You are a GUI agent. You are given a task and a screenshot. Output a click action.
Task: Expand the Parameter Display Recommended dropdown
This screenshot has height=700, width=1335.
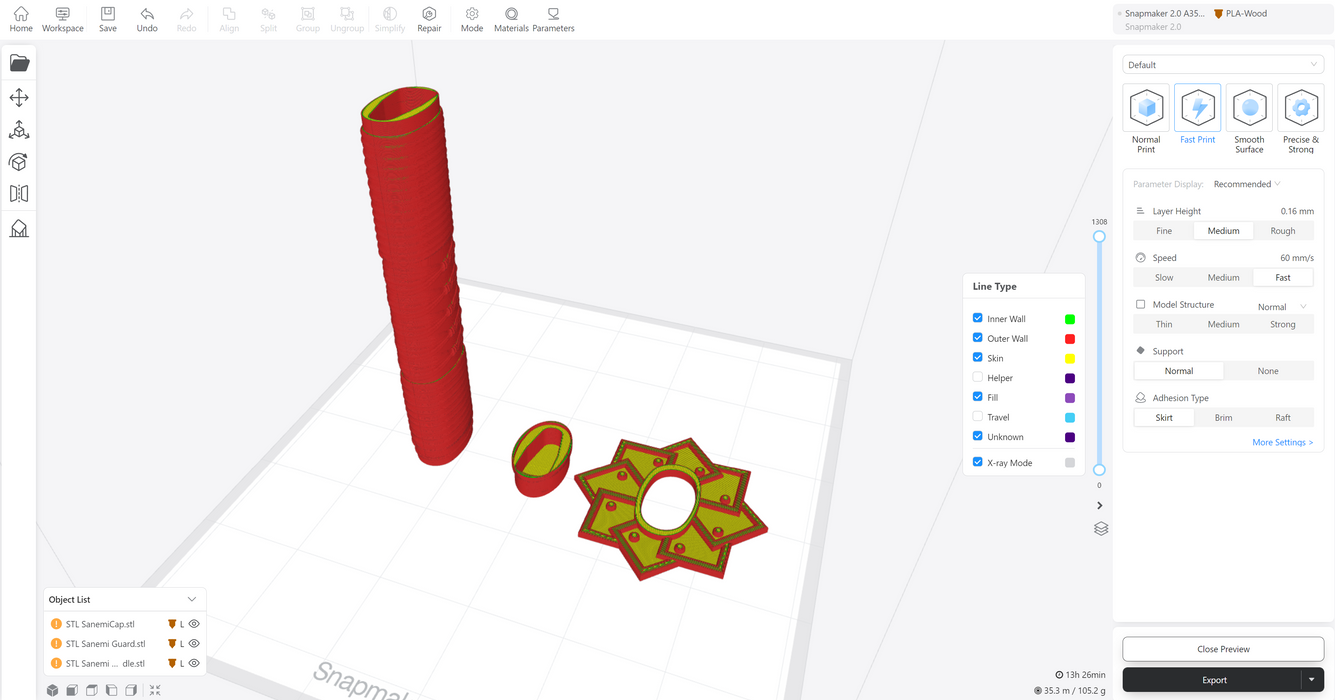[1247, 184]
